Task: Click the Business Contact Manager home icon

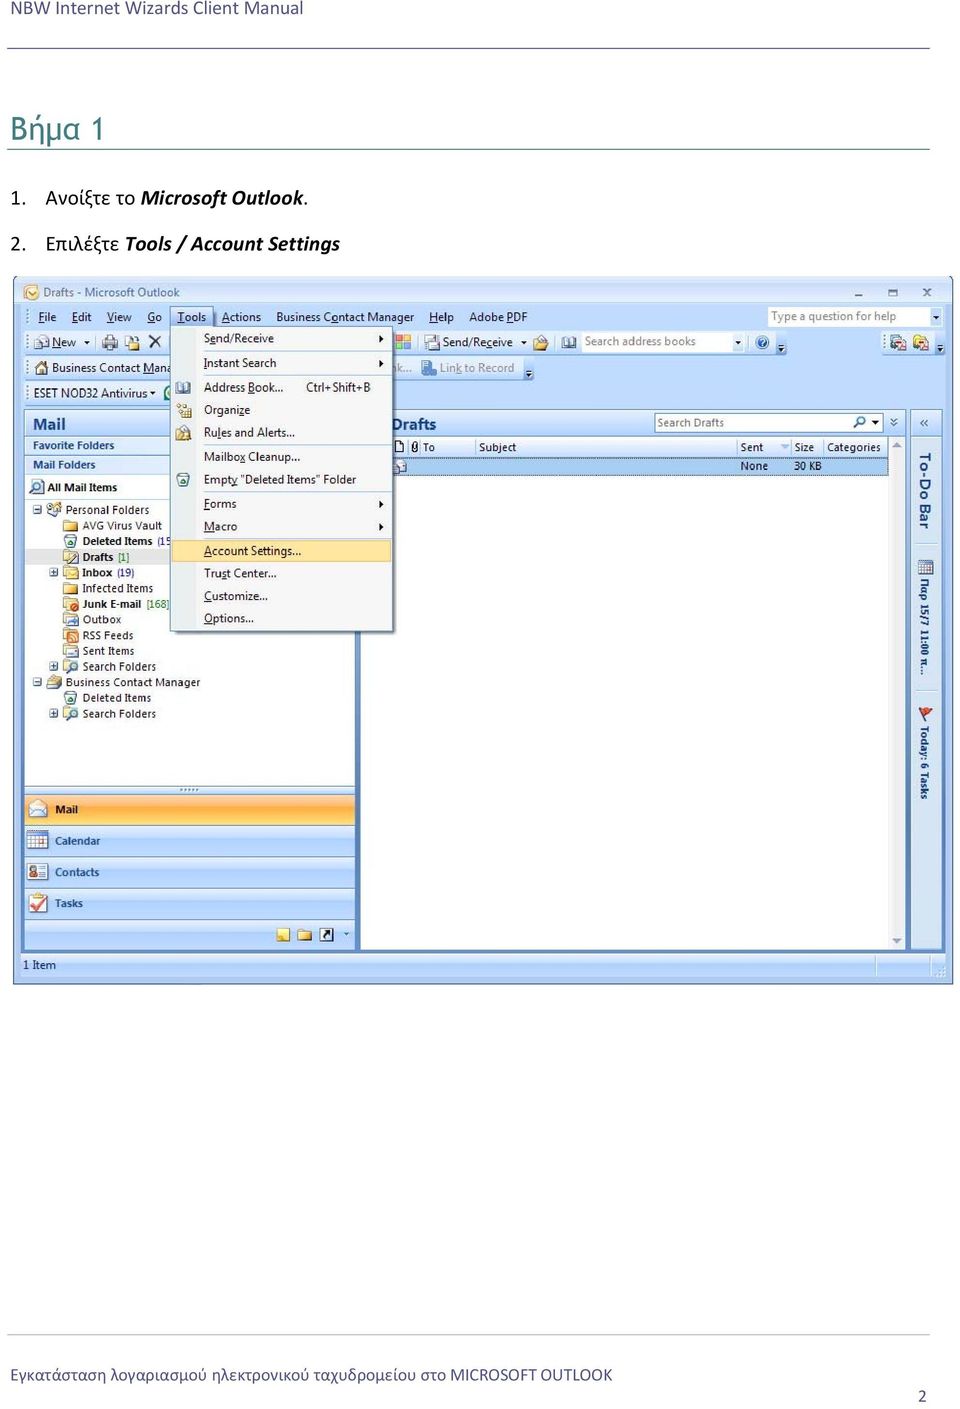Action: pyautogui.click(x=41, y=368)
